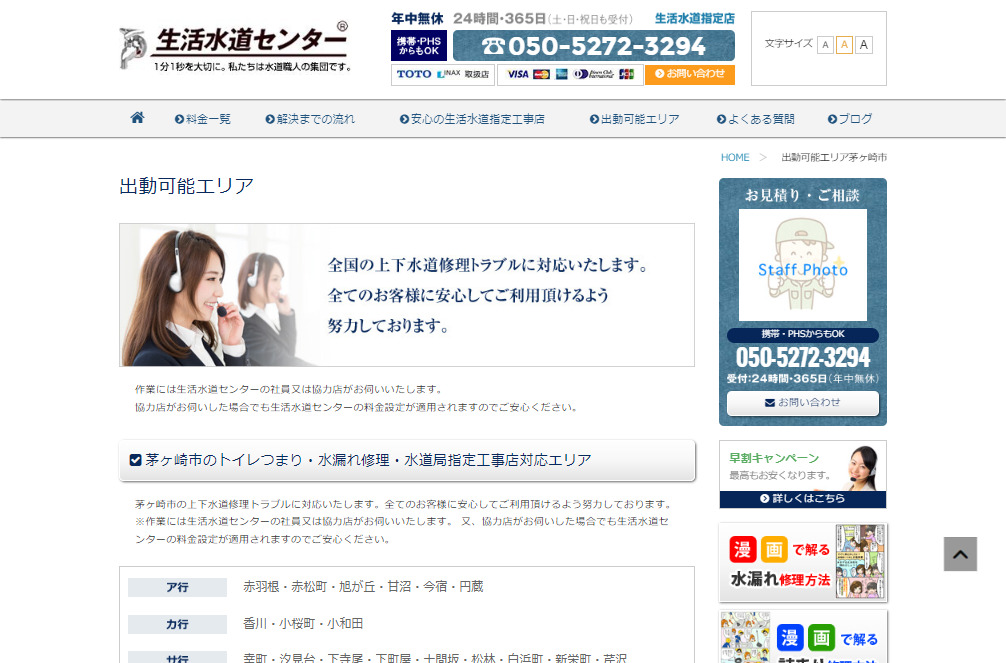Open the 出動可能エリア menu item
The height and width of the screenshot is (663, 1006).
(634, 119)
